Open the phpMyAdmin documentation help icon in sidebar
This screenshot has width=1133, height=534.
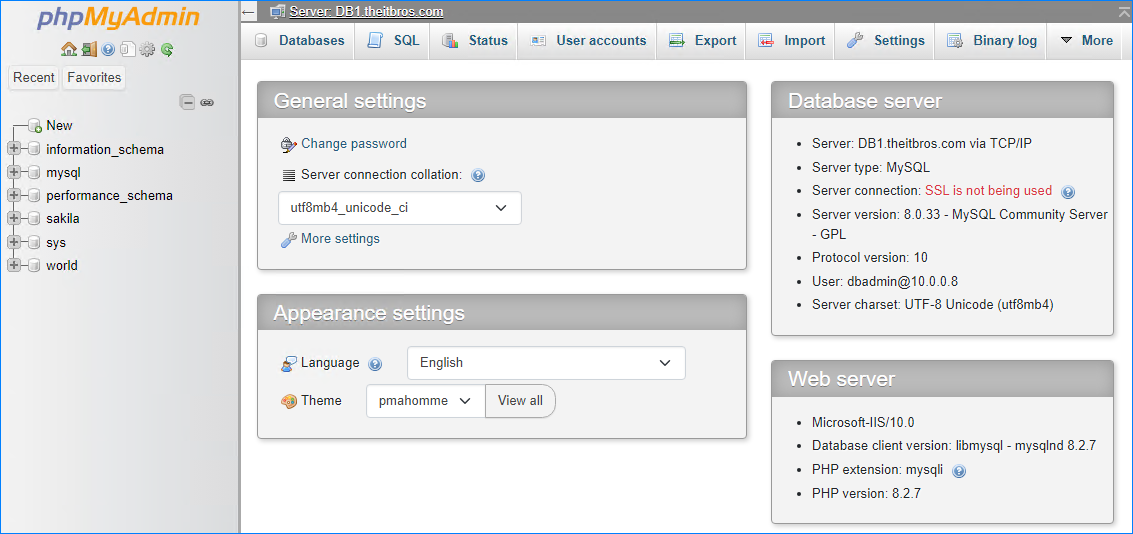coord(108,49)
